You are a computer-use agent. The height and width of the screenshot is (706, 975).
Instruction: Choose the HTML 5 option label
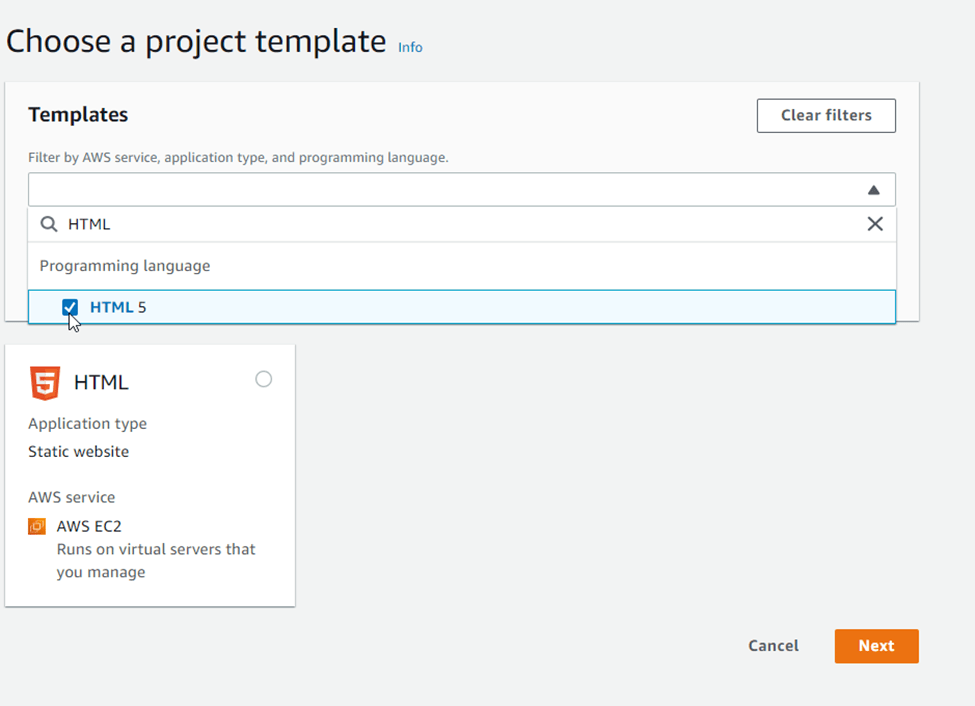tap(118, 307)
